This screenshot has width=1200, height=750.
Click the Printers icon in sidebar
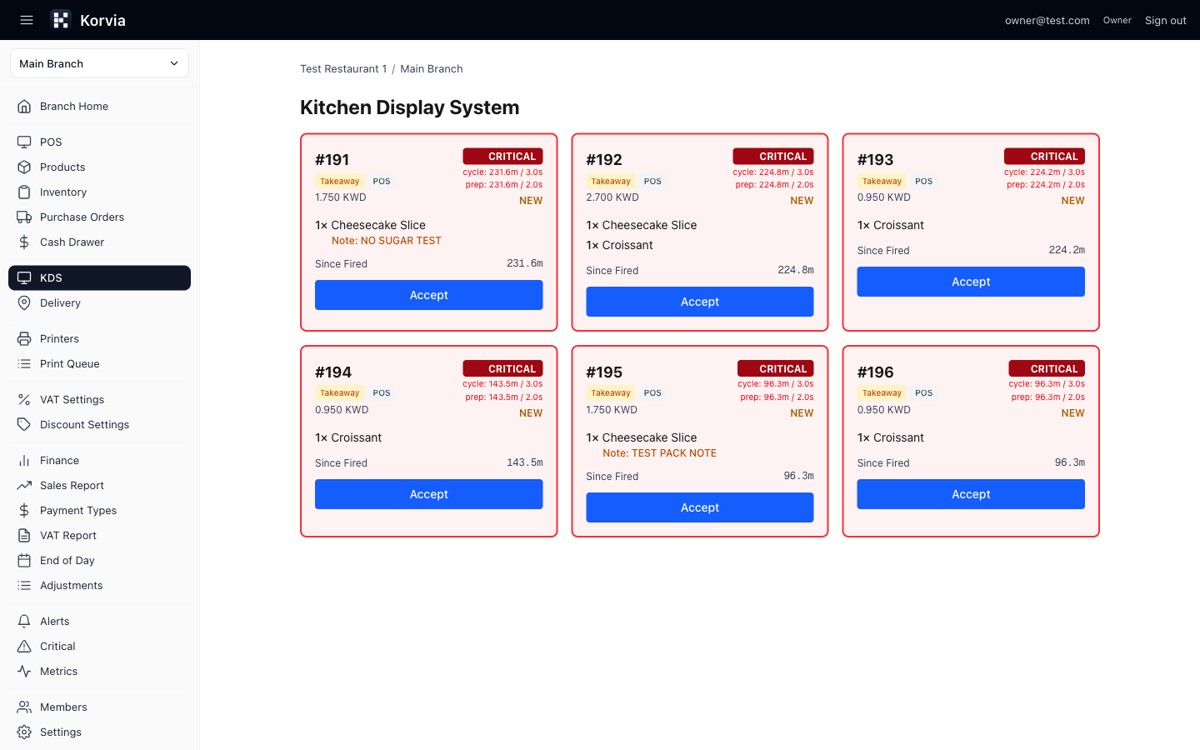(x=24, y=339)
